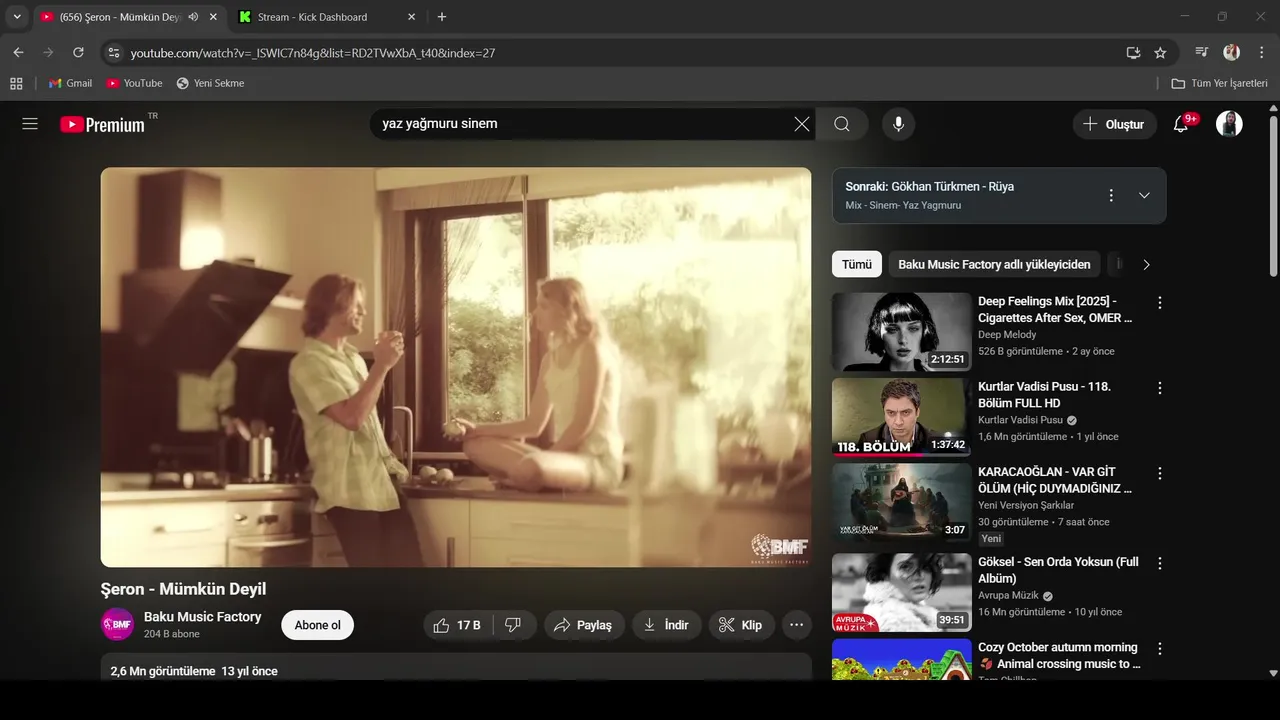Open the Oluştur create button
Image resolution: width=1280 pixels, height=720 pixels.
pos(1114,124)
